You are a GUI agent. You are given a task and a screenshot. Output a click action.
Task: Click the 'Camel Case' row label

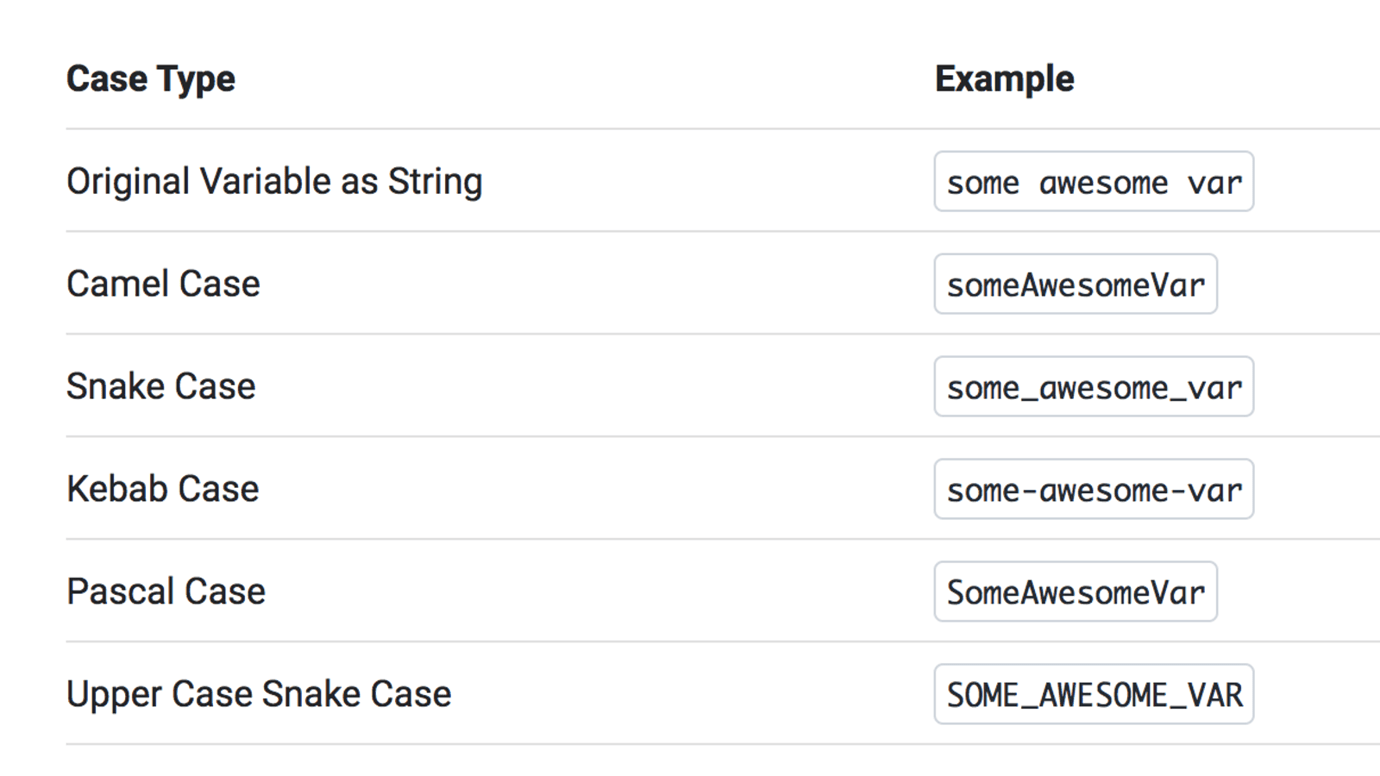pos(163,284)
